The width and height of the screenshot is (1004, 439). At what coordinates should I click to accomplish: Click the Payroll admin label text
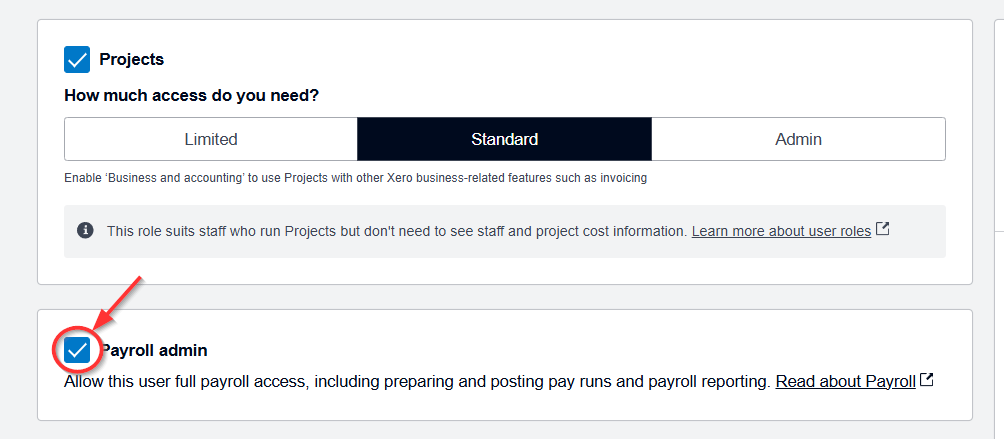coord(154,351)
